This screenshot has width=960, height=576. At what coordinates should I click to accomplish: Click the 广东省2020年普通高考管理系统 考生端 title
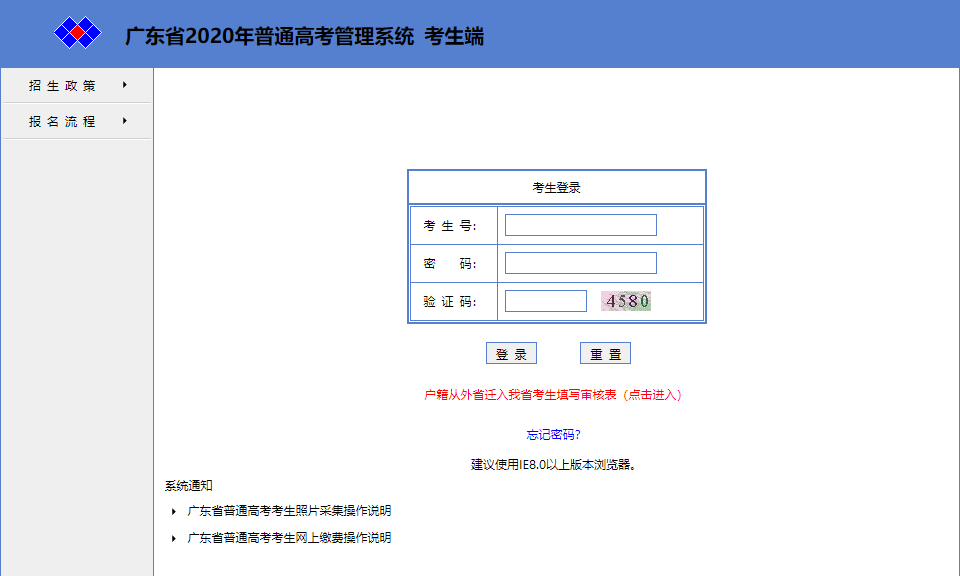coord(304,36)
